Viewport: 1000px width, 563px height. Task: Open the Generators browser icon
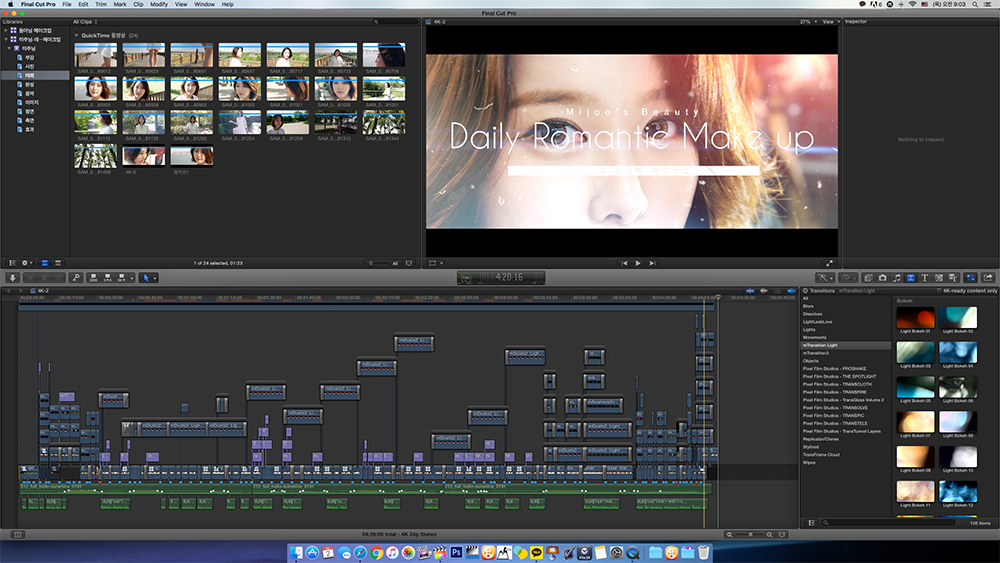pyautogui.click(x=938, y=277)
